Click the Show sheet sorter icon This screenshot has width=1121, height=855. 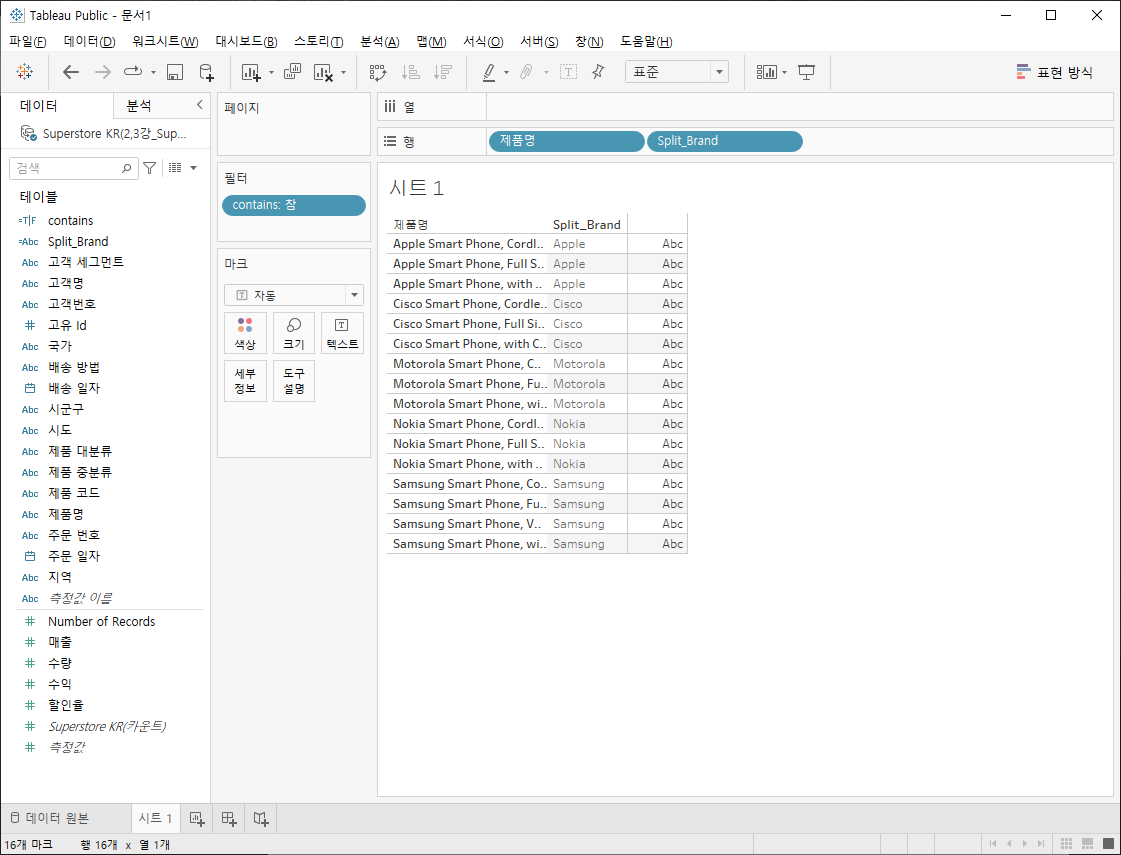pyautogui.click(x=1066, y=844)
